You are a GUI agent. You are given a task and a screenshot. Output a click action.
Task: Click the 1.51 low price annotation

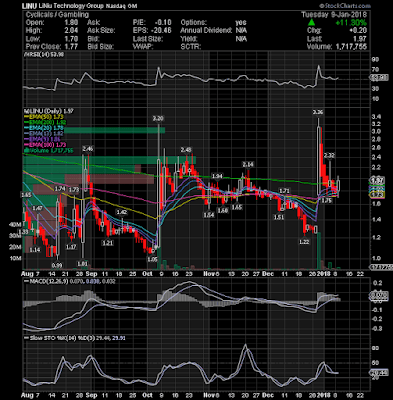coord(279,217)
